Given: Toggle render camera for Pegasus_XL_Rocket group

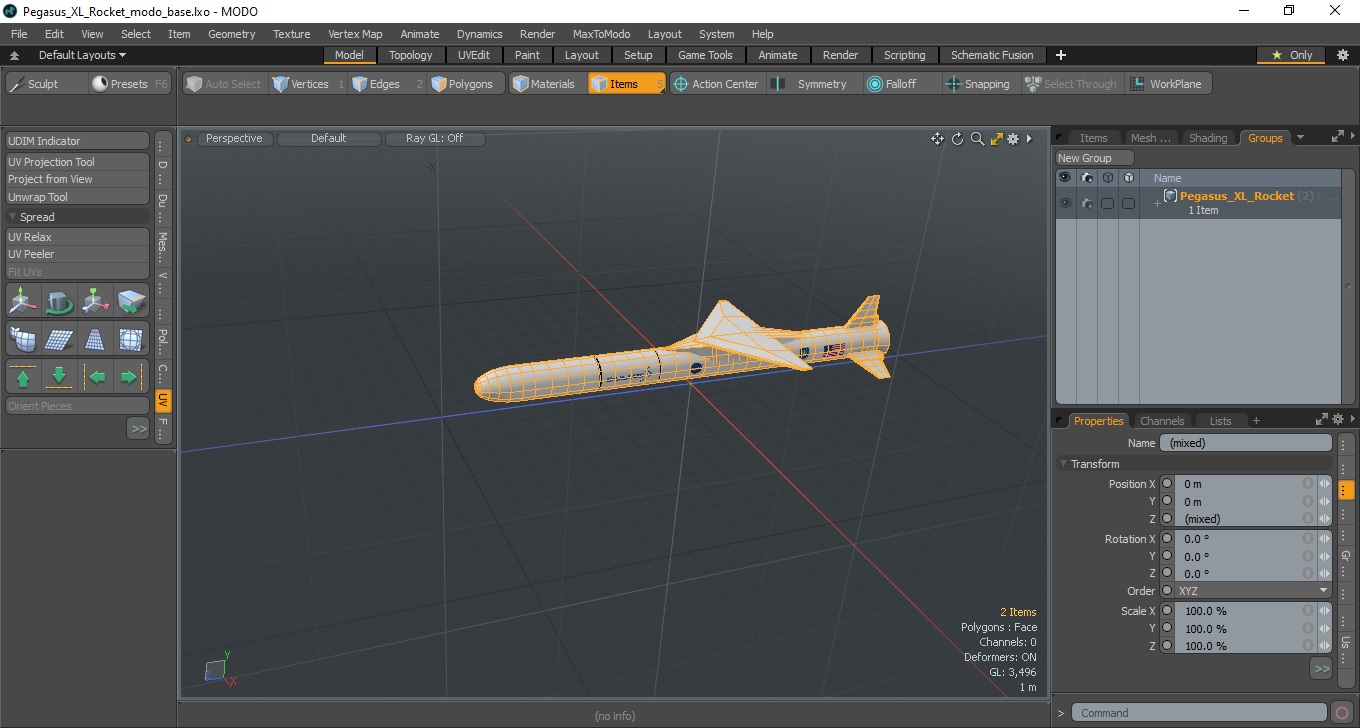Looking at the screenshot, I should coord(1087,203).
